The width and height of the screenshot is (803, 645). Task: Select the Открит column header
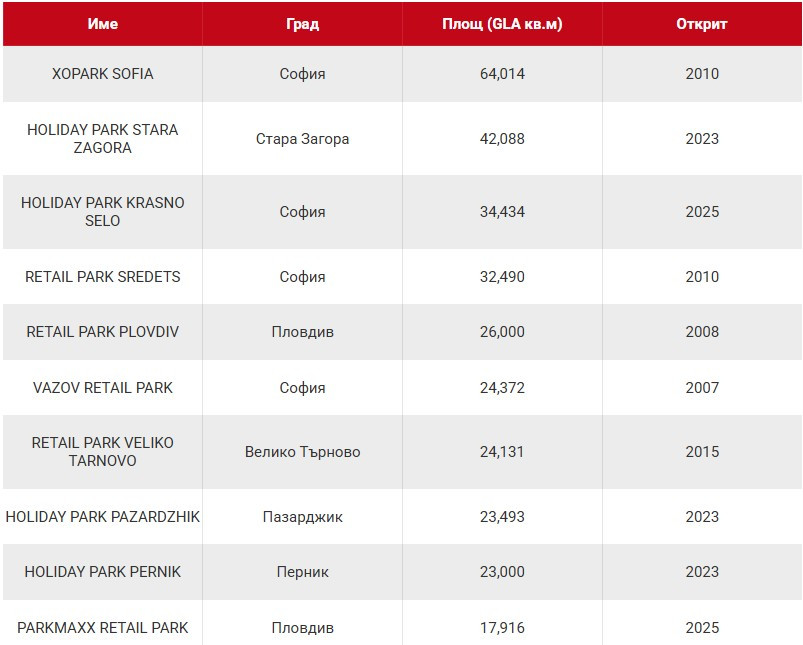(x=702, y=24)
